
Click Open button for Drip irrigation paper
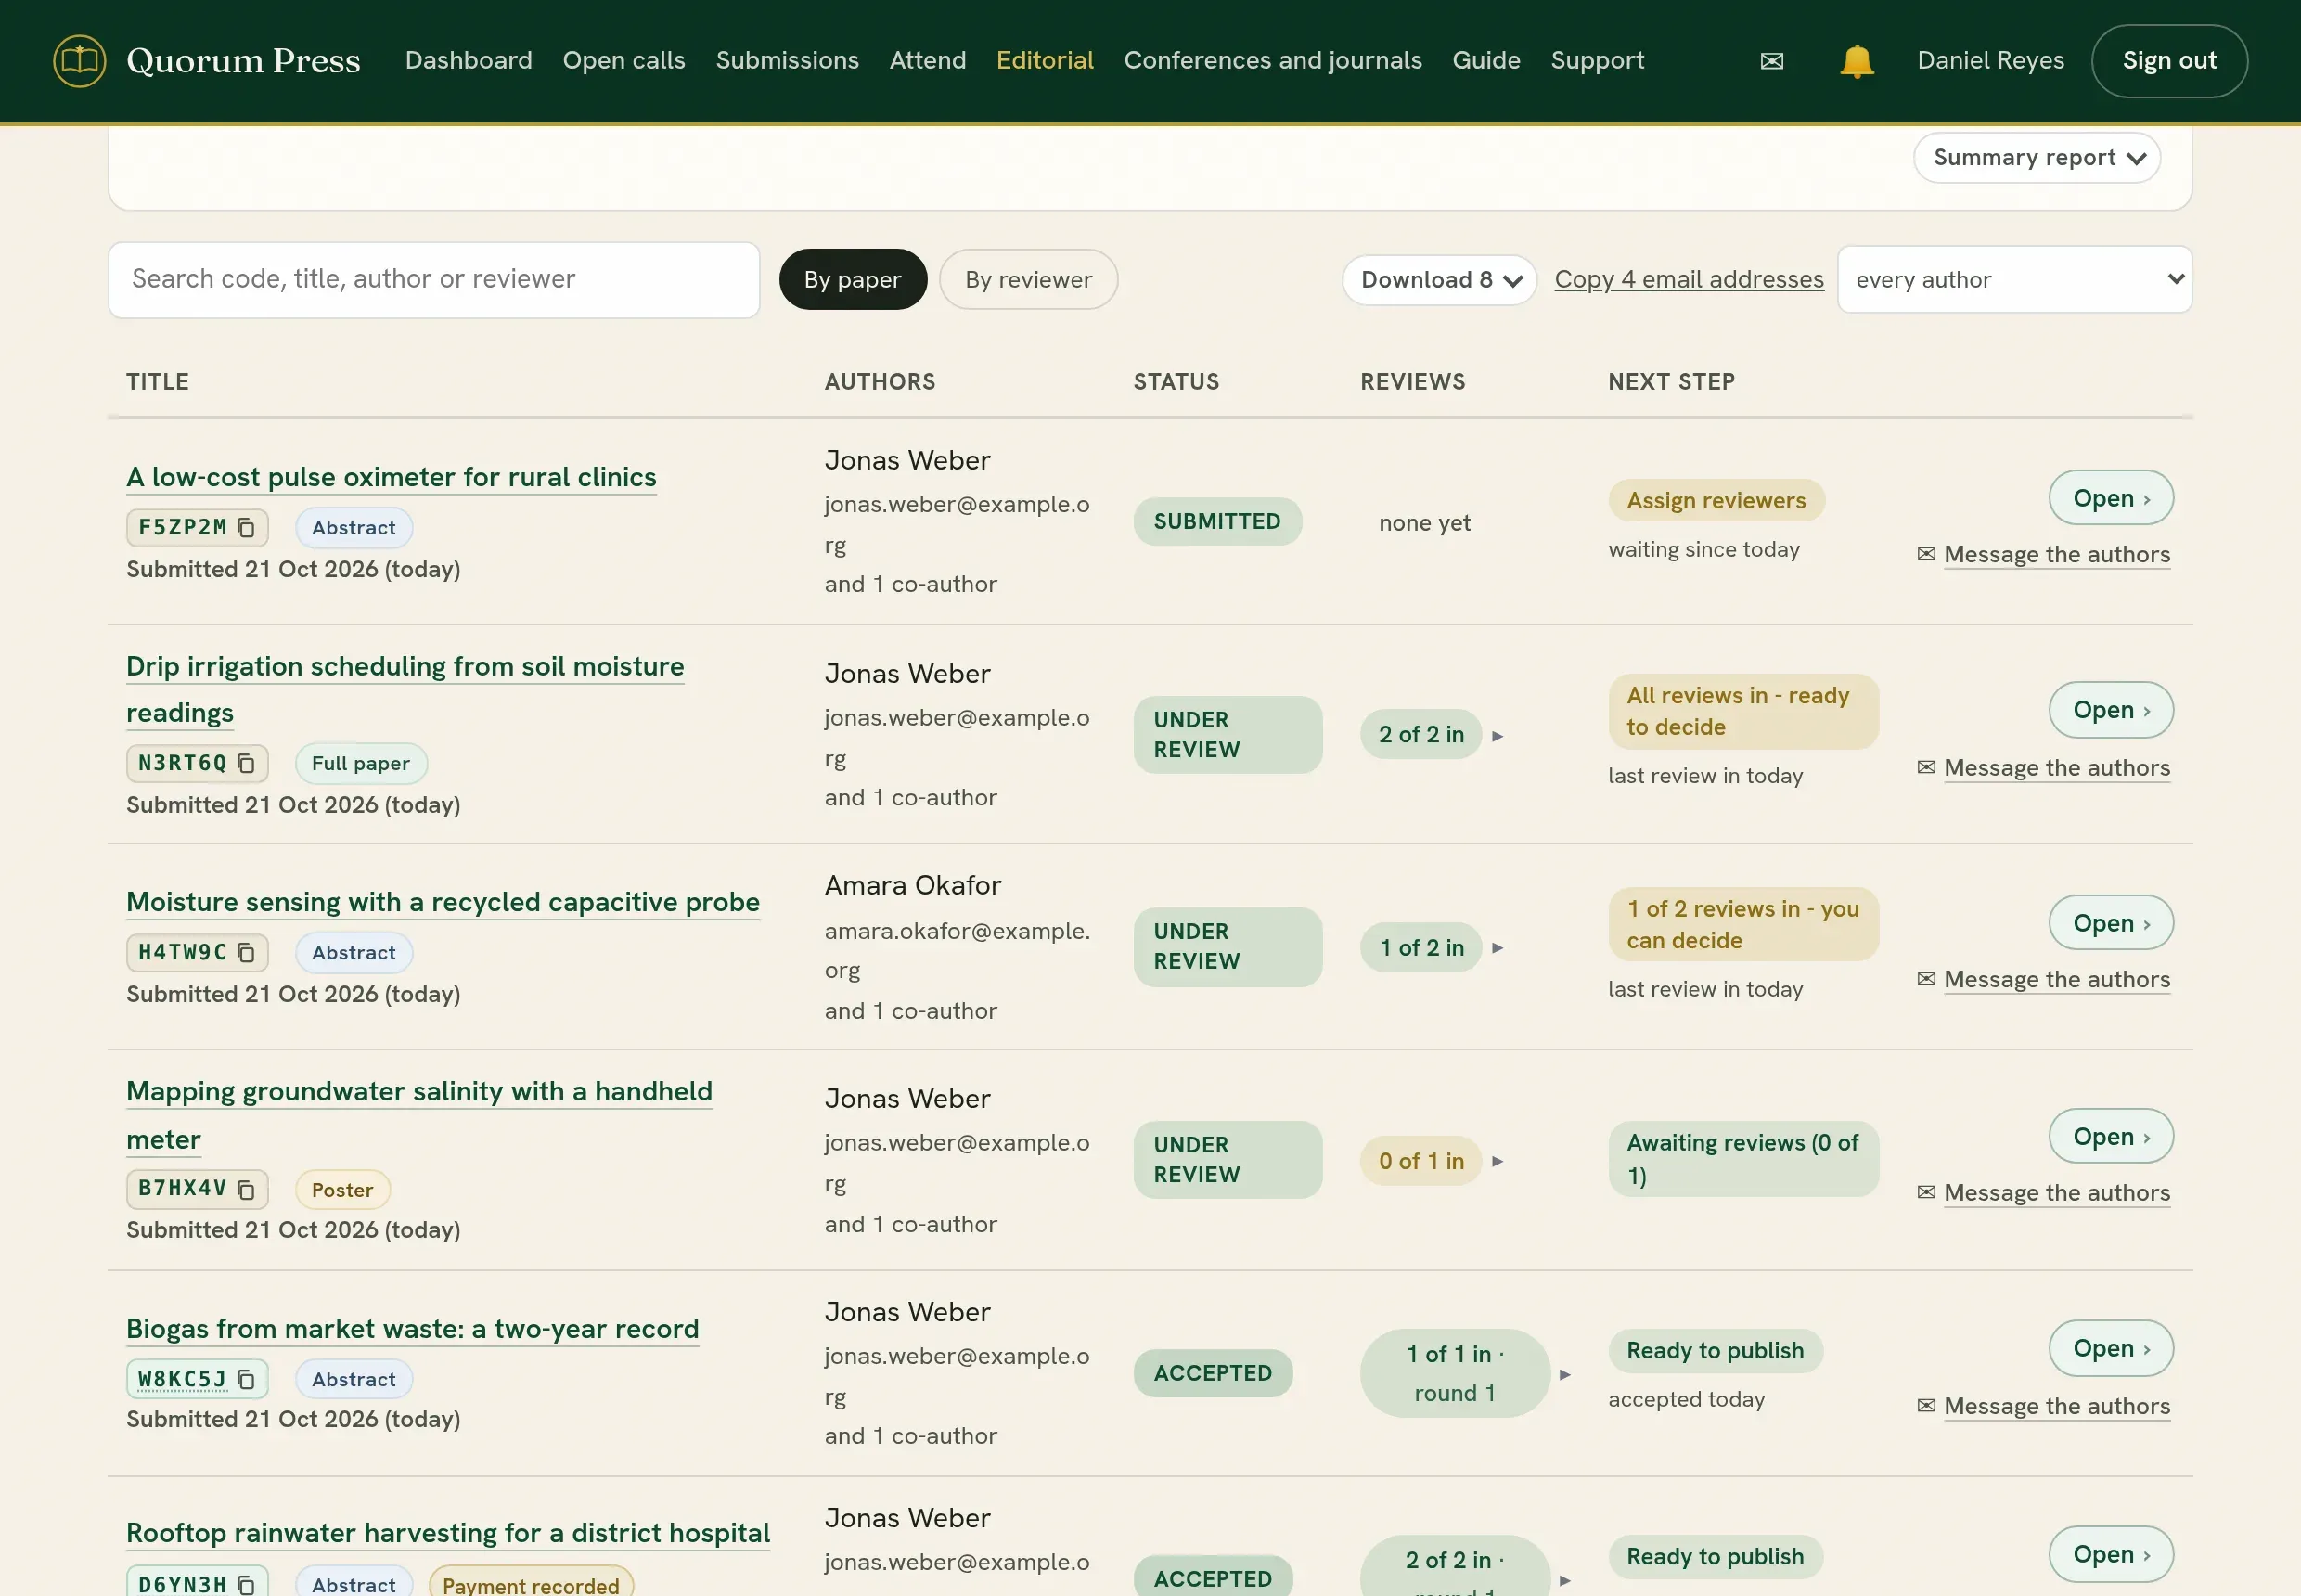click(2111, 710)
